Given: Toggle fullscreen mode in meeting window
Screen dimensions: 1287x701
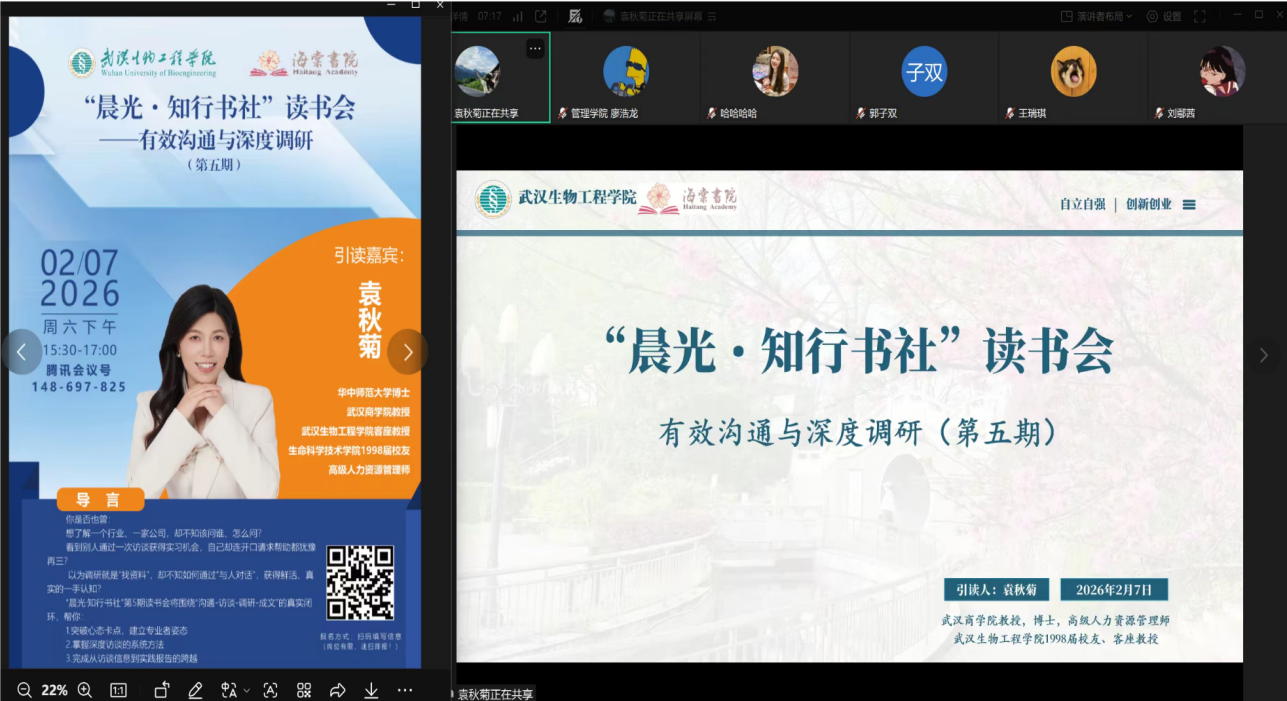Looking at the screenshot, I should pos(1200,16).
